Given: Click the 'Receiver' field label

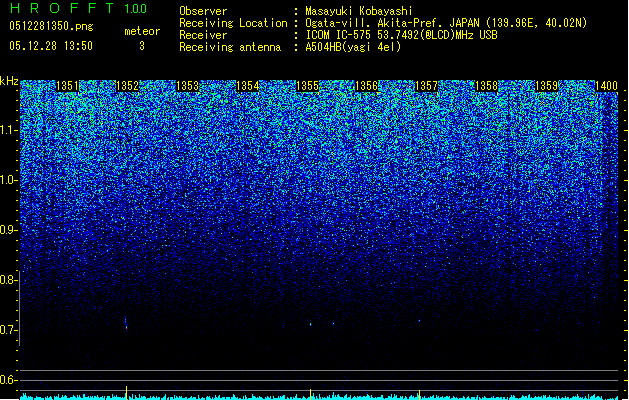Looking at the screenshot, I should tap(203, 35).
